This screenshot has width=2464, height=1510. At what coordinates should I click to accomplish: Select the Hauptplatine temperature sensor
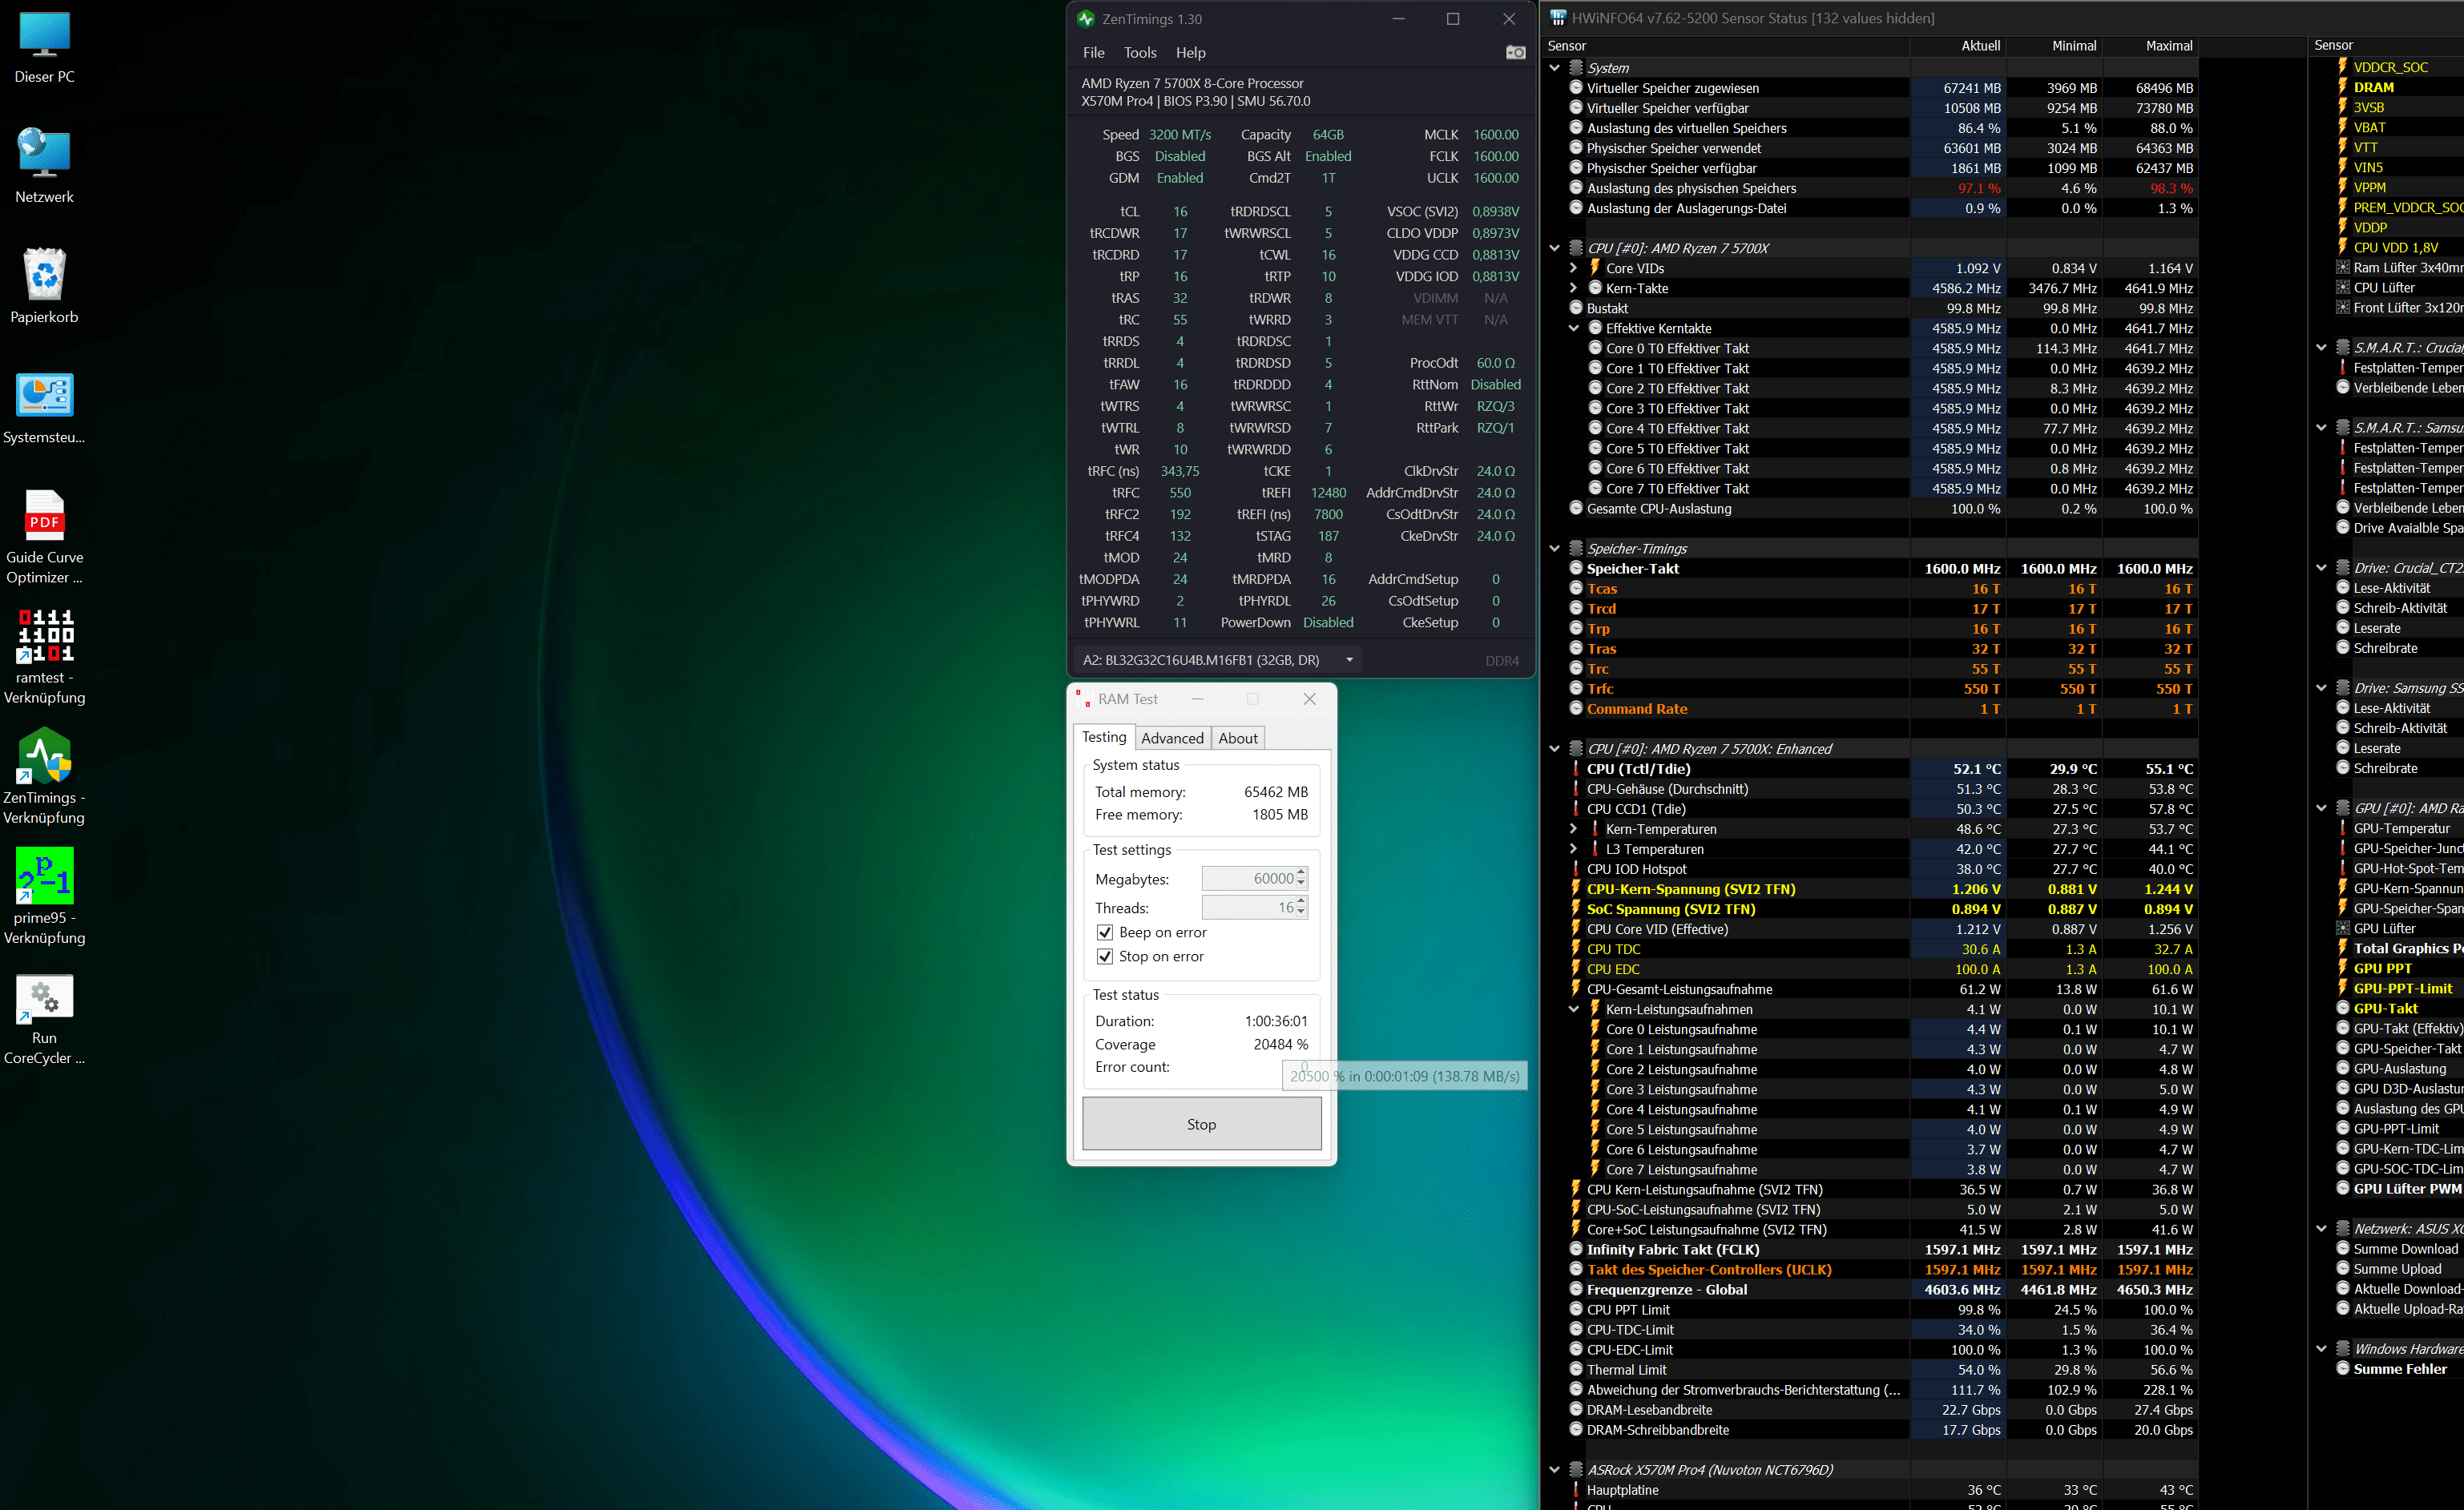click(1870, 1490)
